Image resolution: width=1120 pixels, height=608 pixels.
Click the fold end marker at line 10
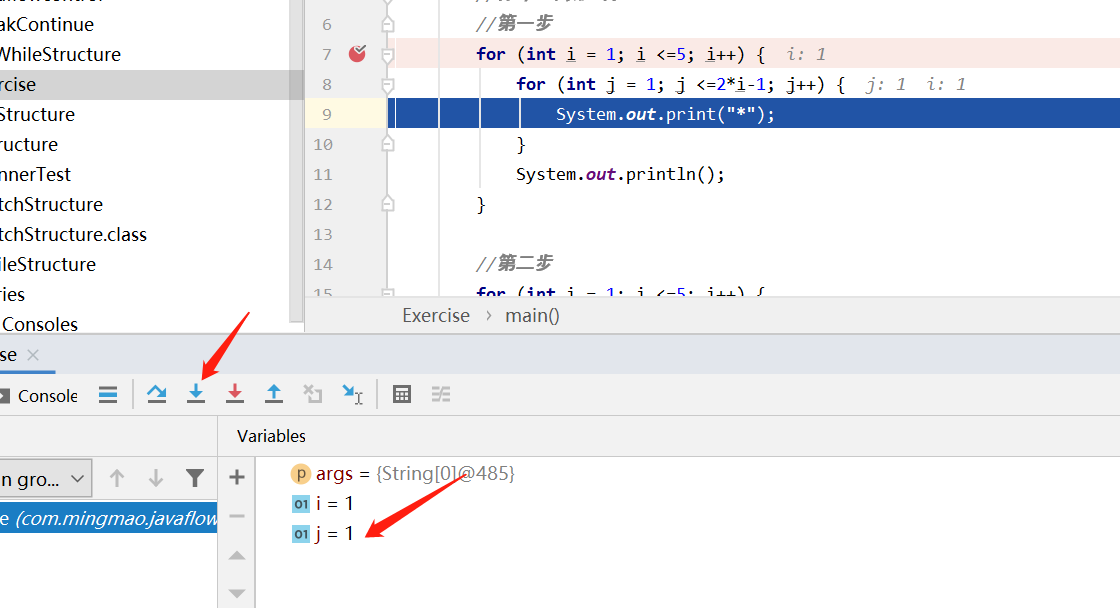click(x=387, y=144)
